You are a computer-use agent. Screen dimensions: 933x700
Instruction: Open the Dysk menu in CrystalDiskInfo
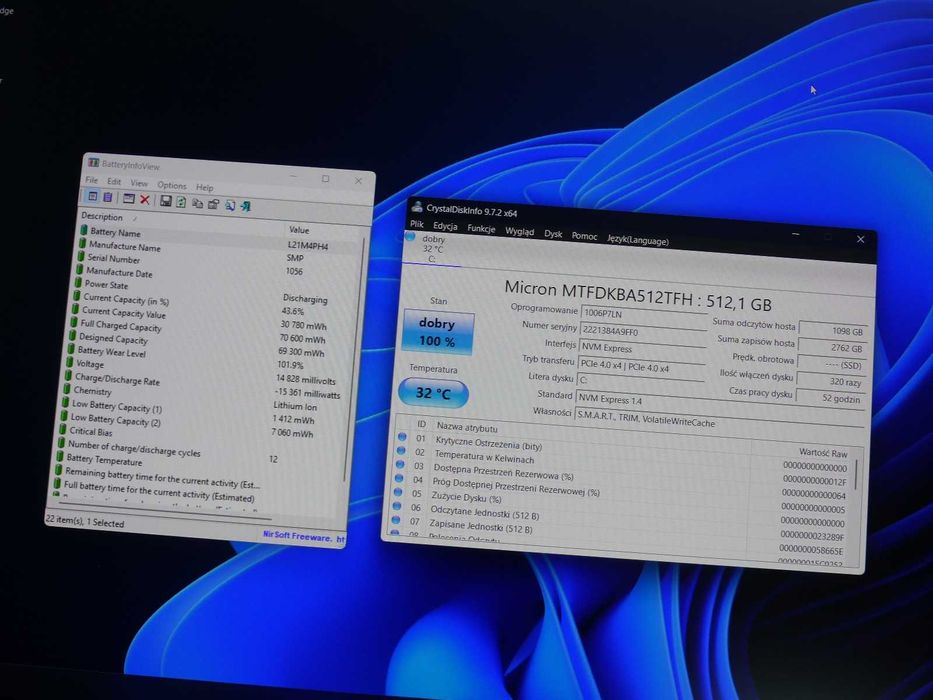pyautogui.click(x=553, y=234)
